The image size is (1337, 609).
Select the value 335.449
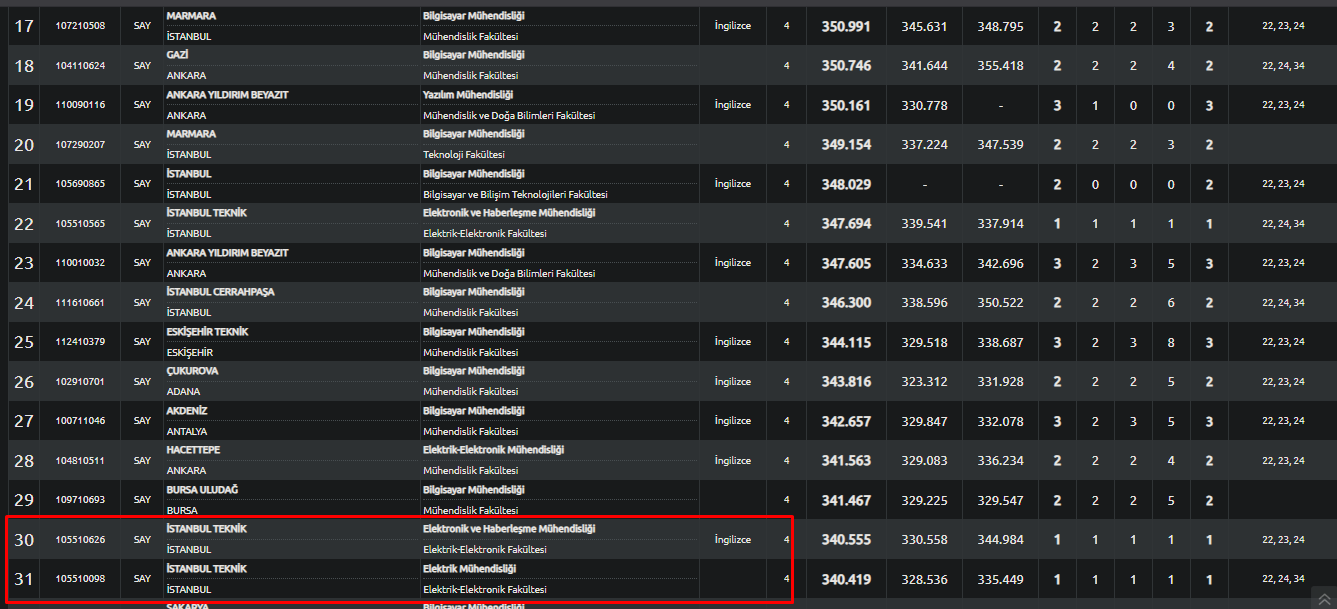click(x=1000, y=579)
